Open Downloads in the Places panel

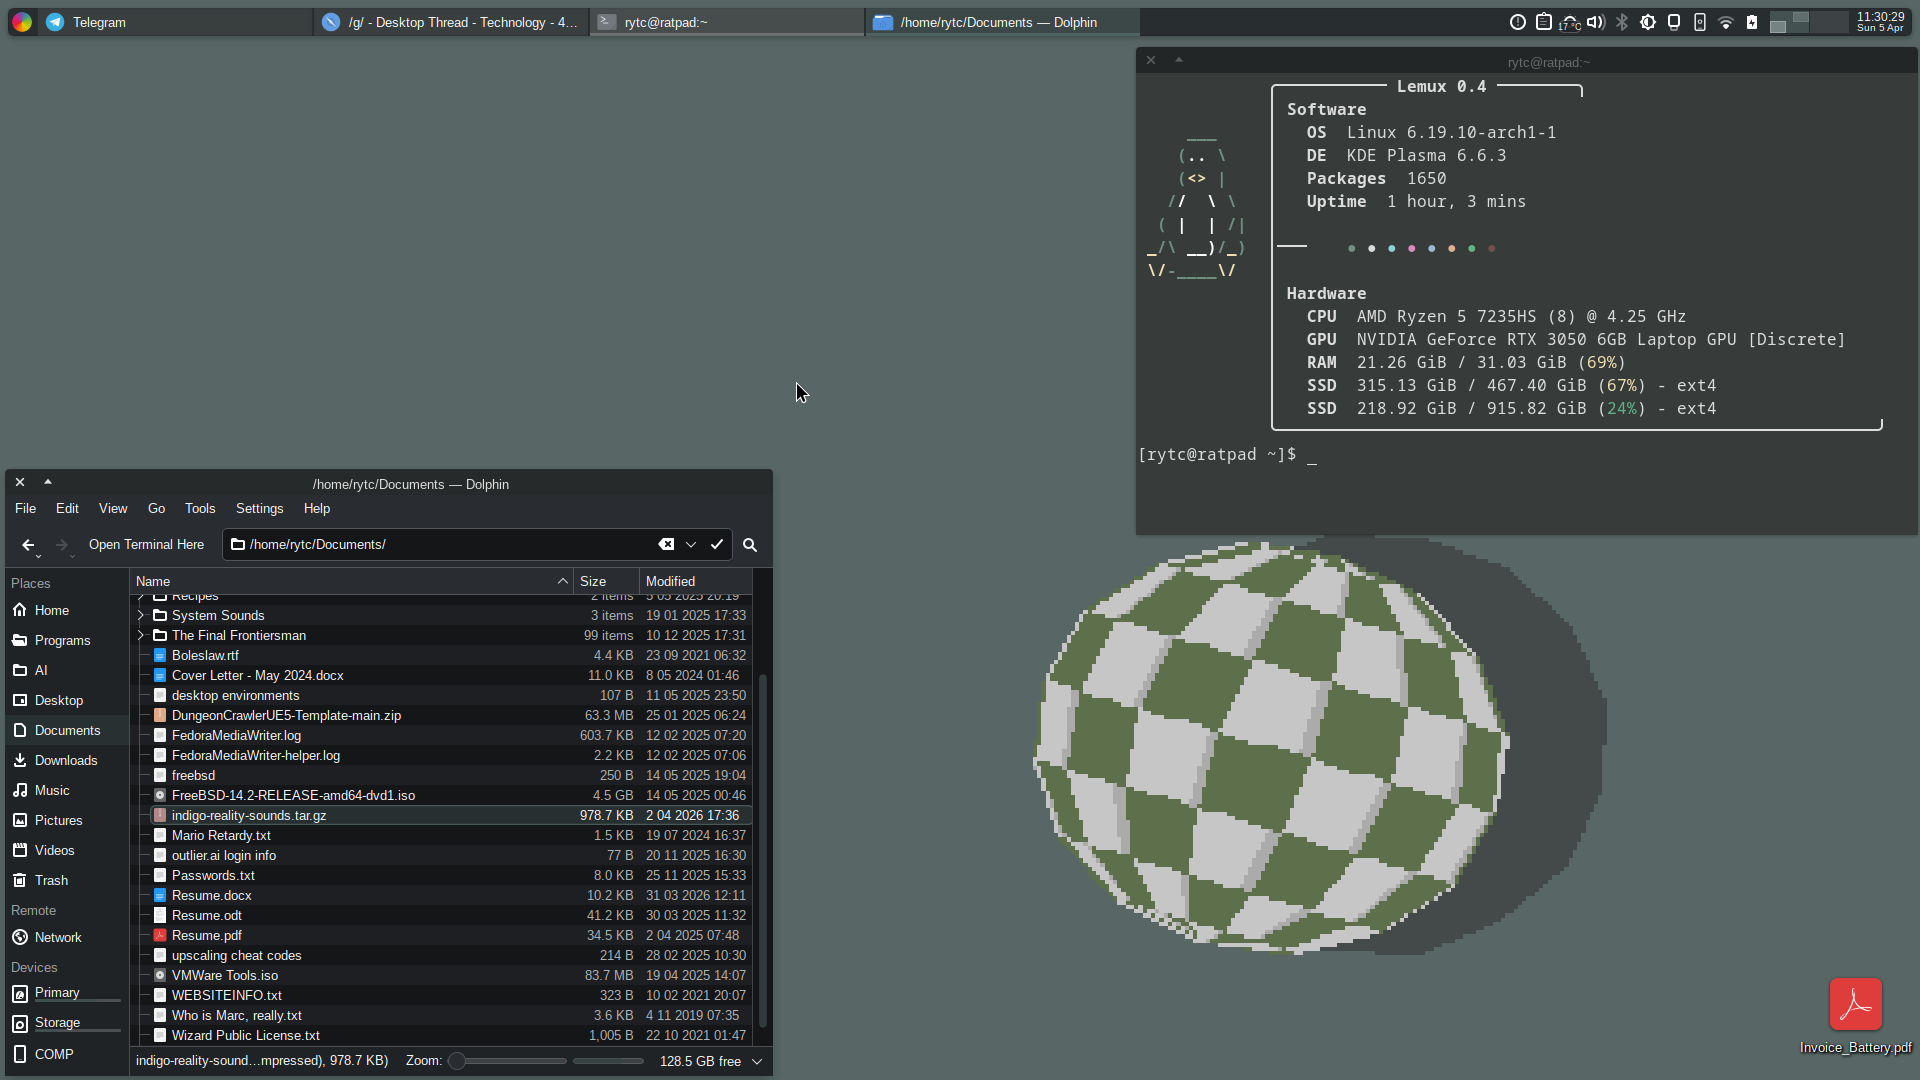pos(66,761)
